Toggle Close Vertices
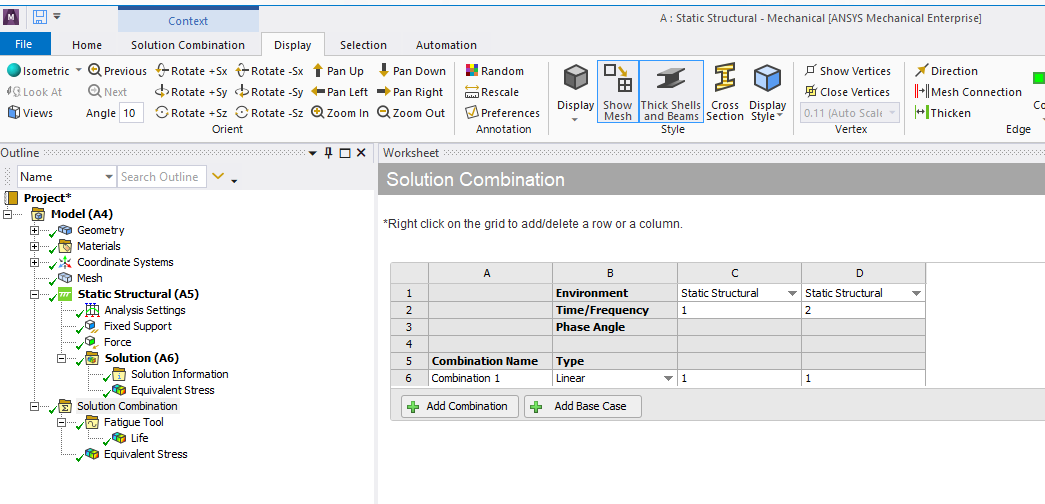The height and width of the screenshot is (504, 1045). [x=847, y=92]
